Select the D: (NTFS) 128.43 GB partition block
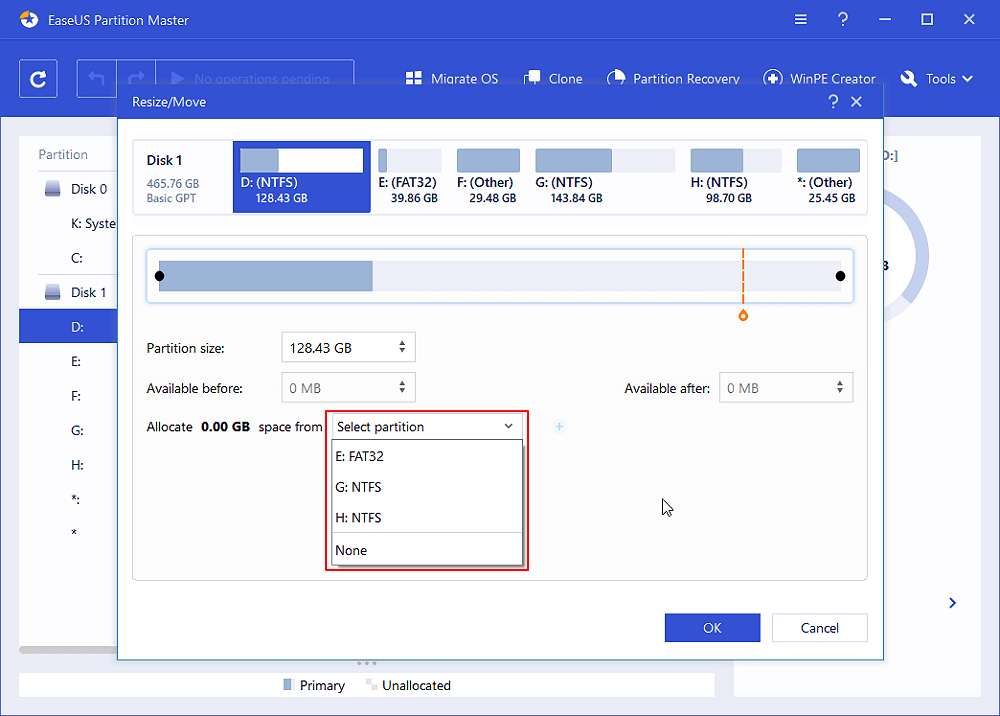The height and width of the screenshot is (716, 1000). click(x=302, y=177)
